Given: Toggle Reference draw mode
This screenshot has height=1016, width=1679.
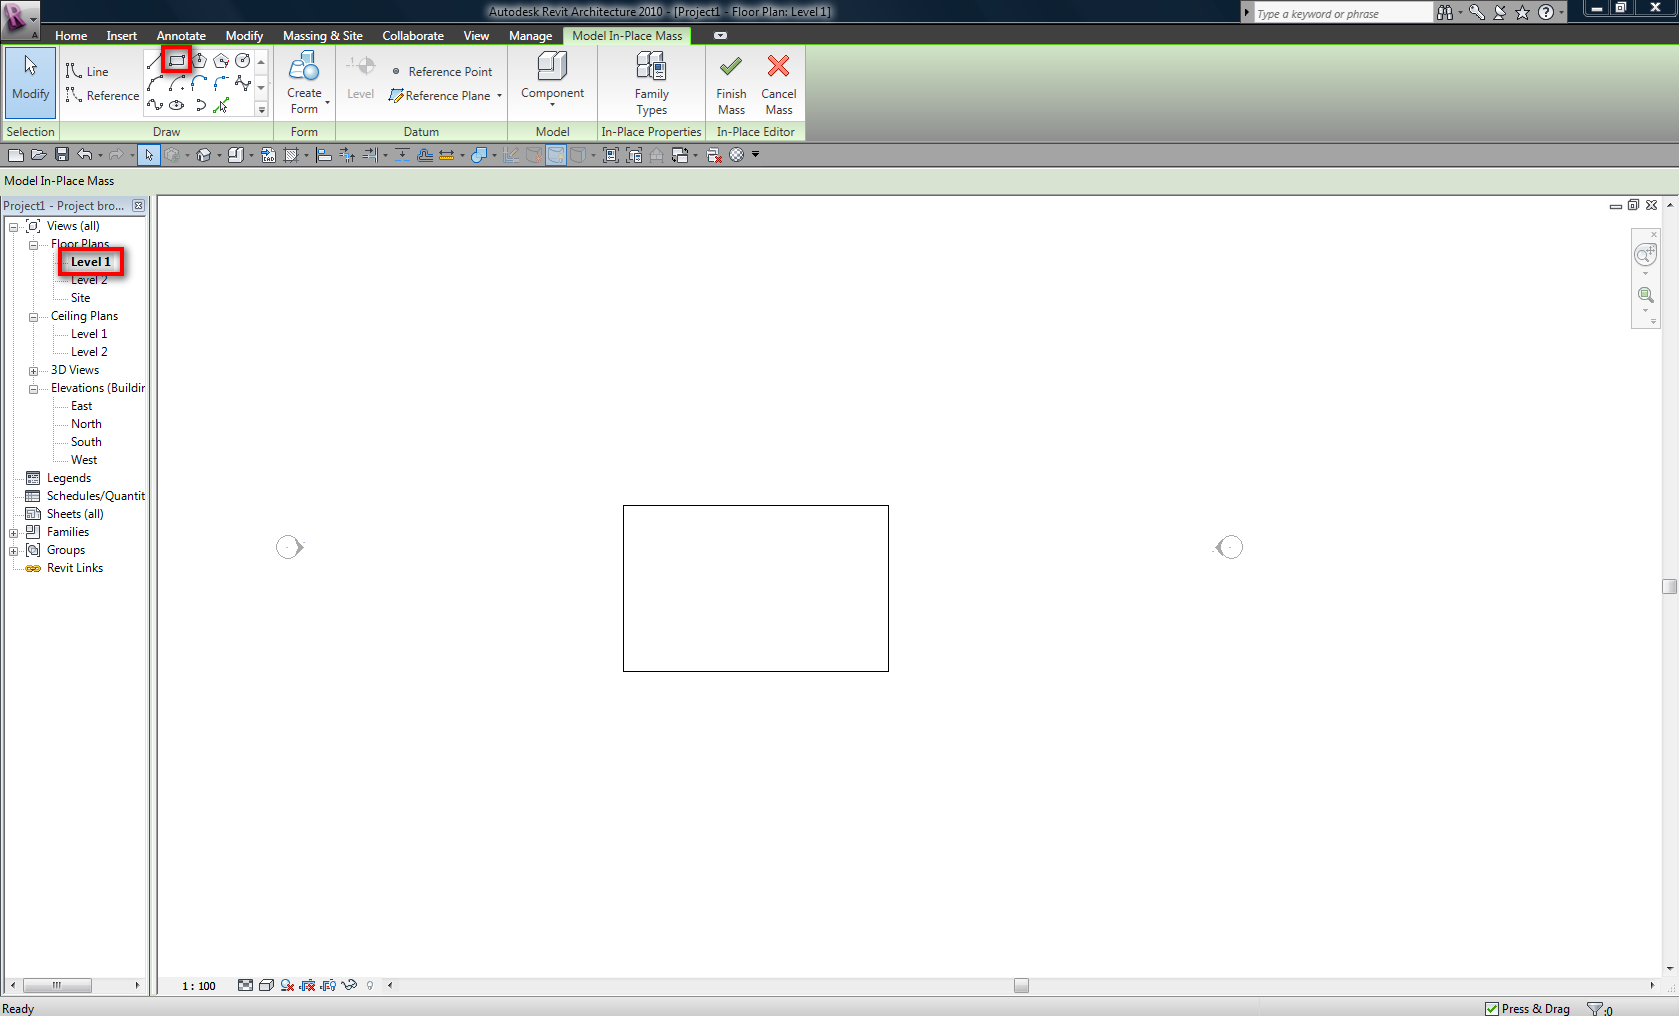Looking at the screenshot, I should tap(102, 95).
